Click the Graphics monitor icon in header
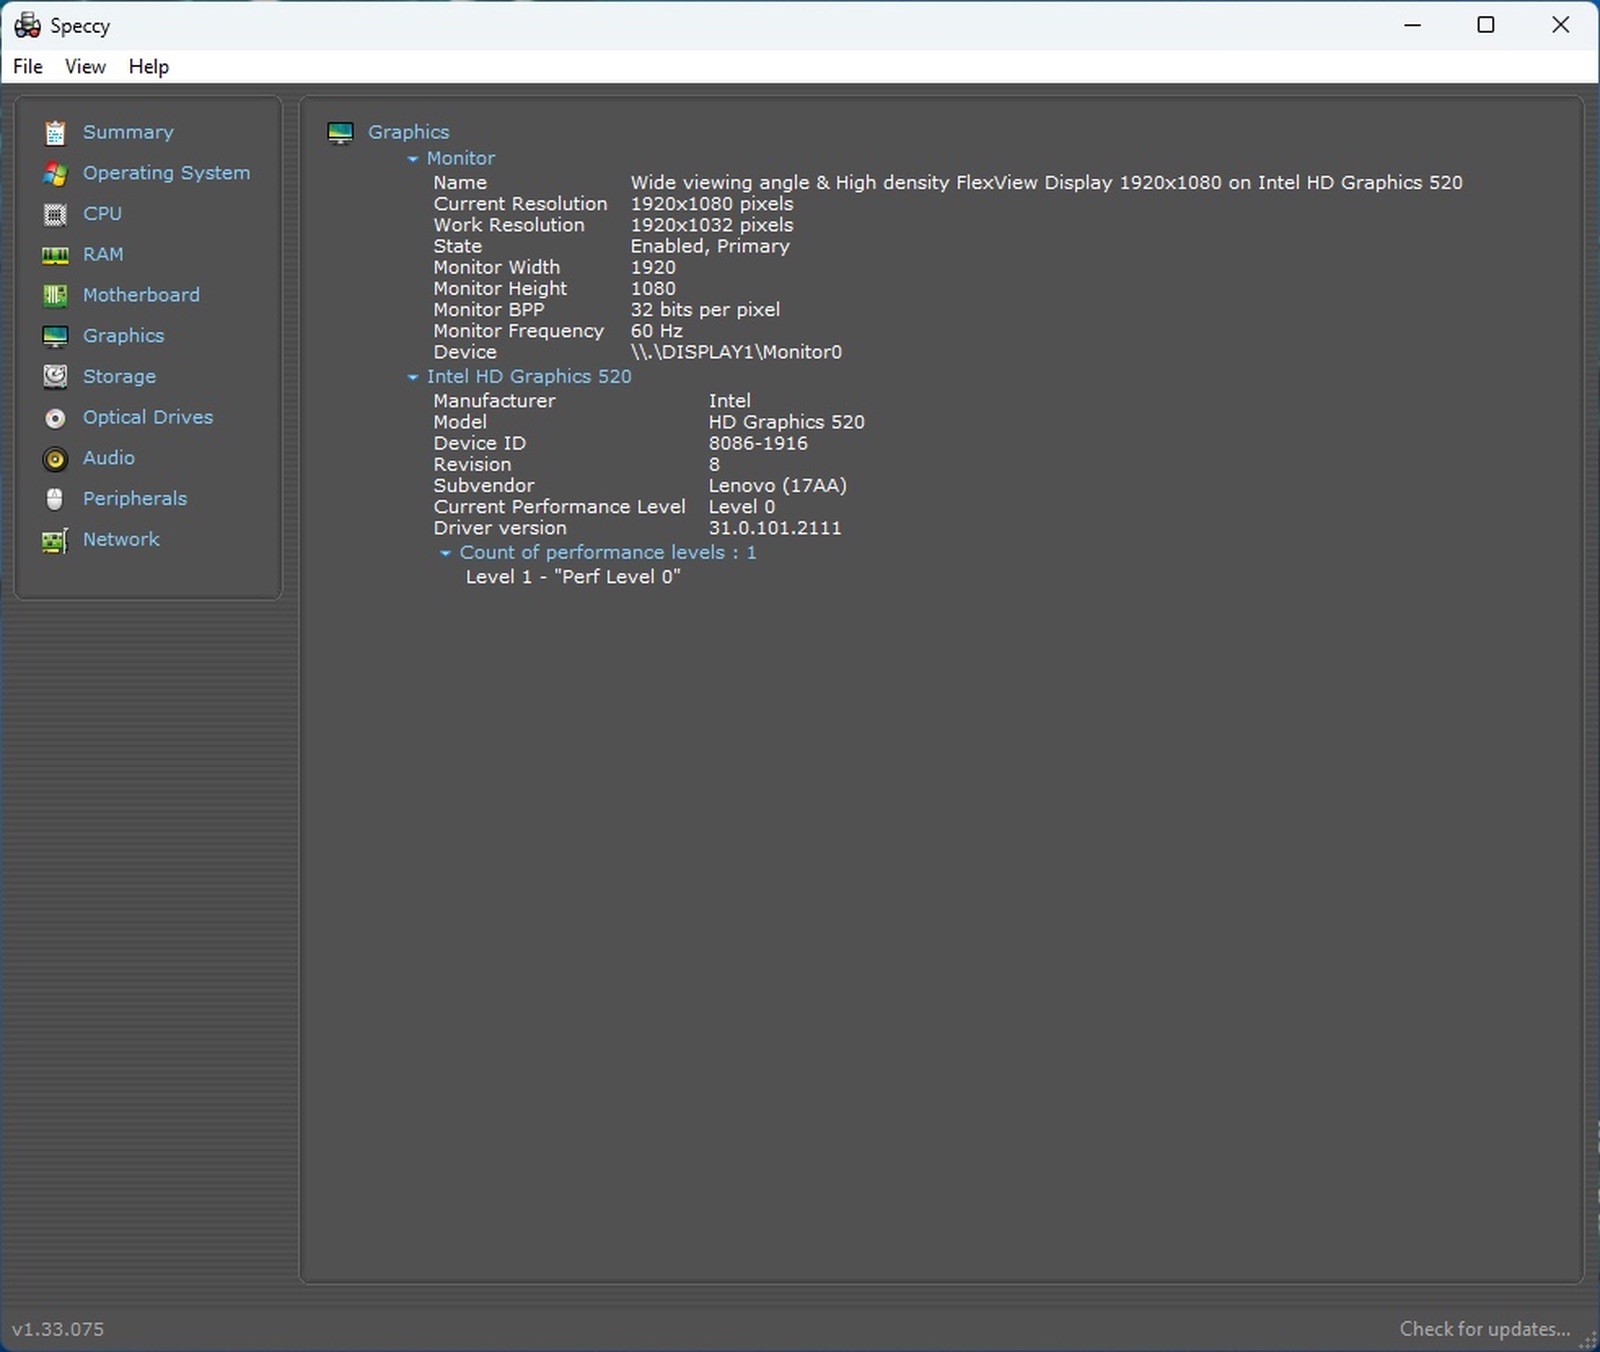The width and height of the screenshot is (1600, 1352). [341, 133]
